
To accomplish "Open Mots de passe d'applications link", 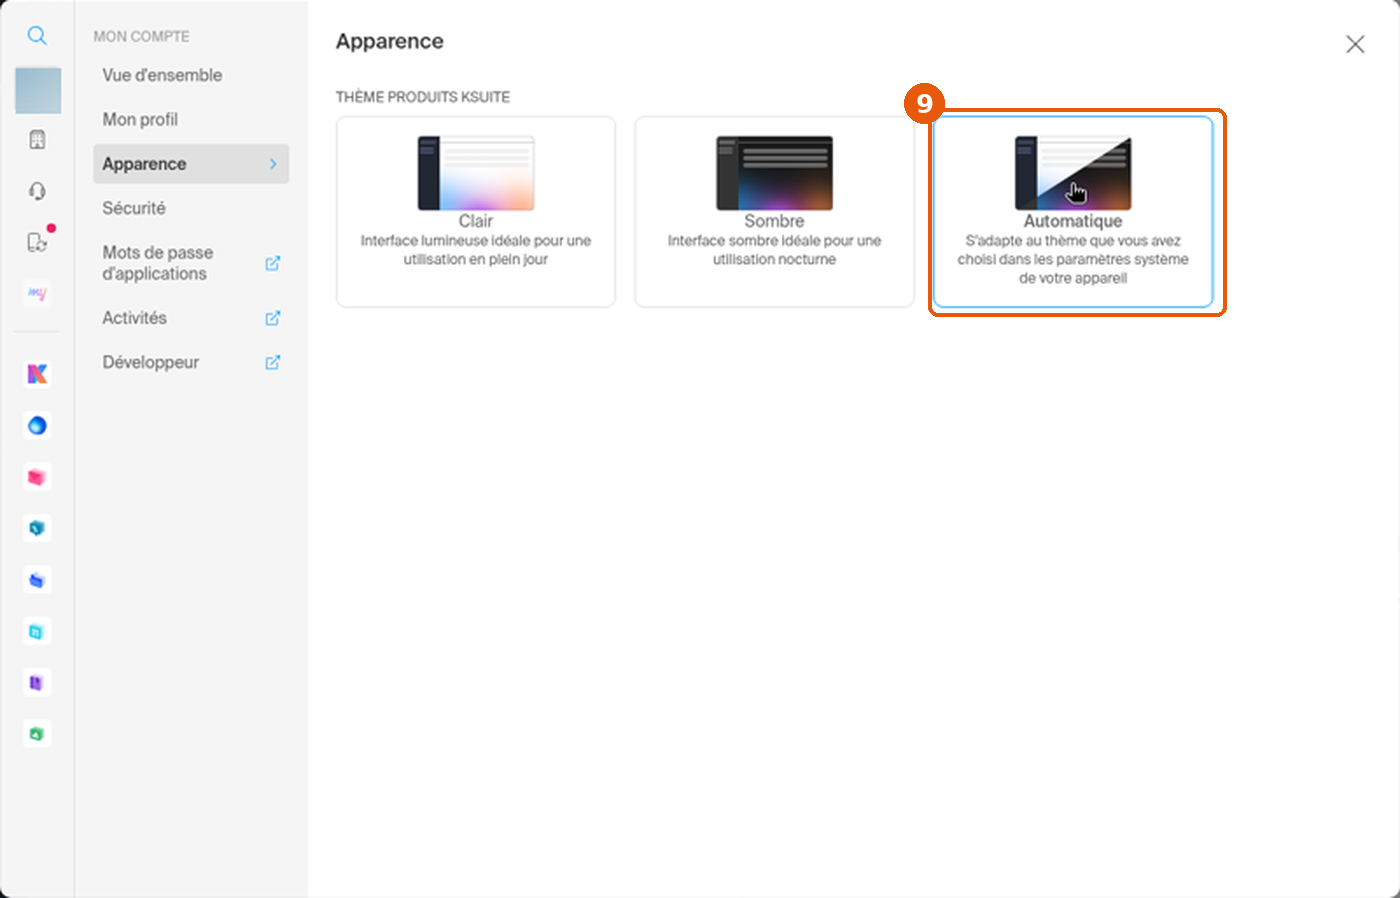I will coord(191,263).
